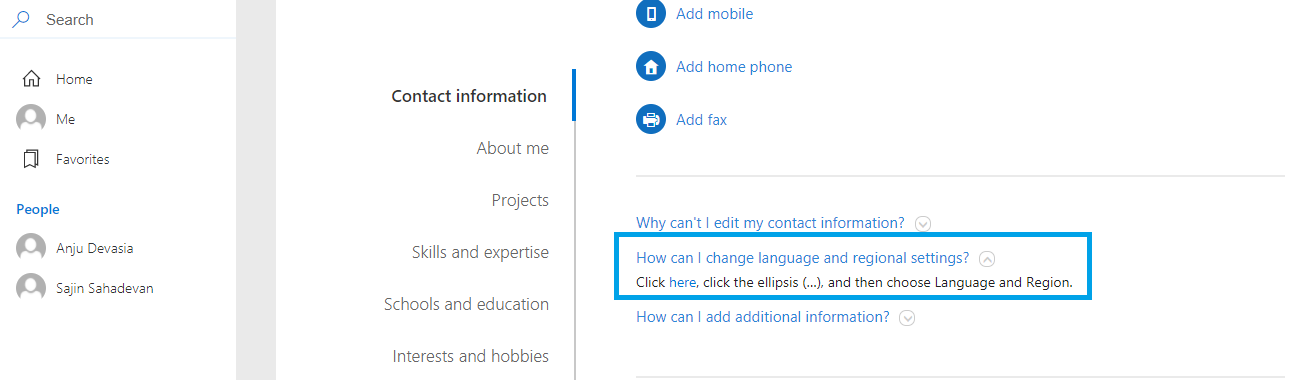Viewport: 1308px width, 380px height.
Task: Open the Projects section tab
Action: tap(520, 200)
